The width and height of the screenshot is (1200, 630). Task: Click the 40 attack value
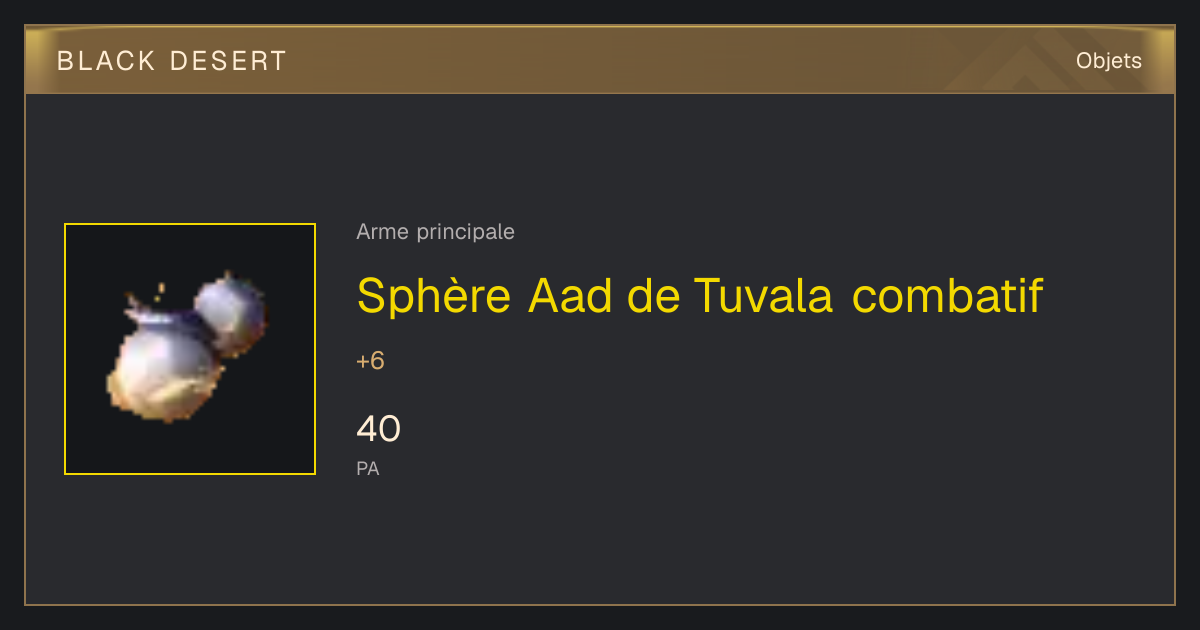tap(378, 429)
